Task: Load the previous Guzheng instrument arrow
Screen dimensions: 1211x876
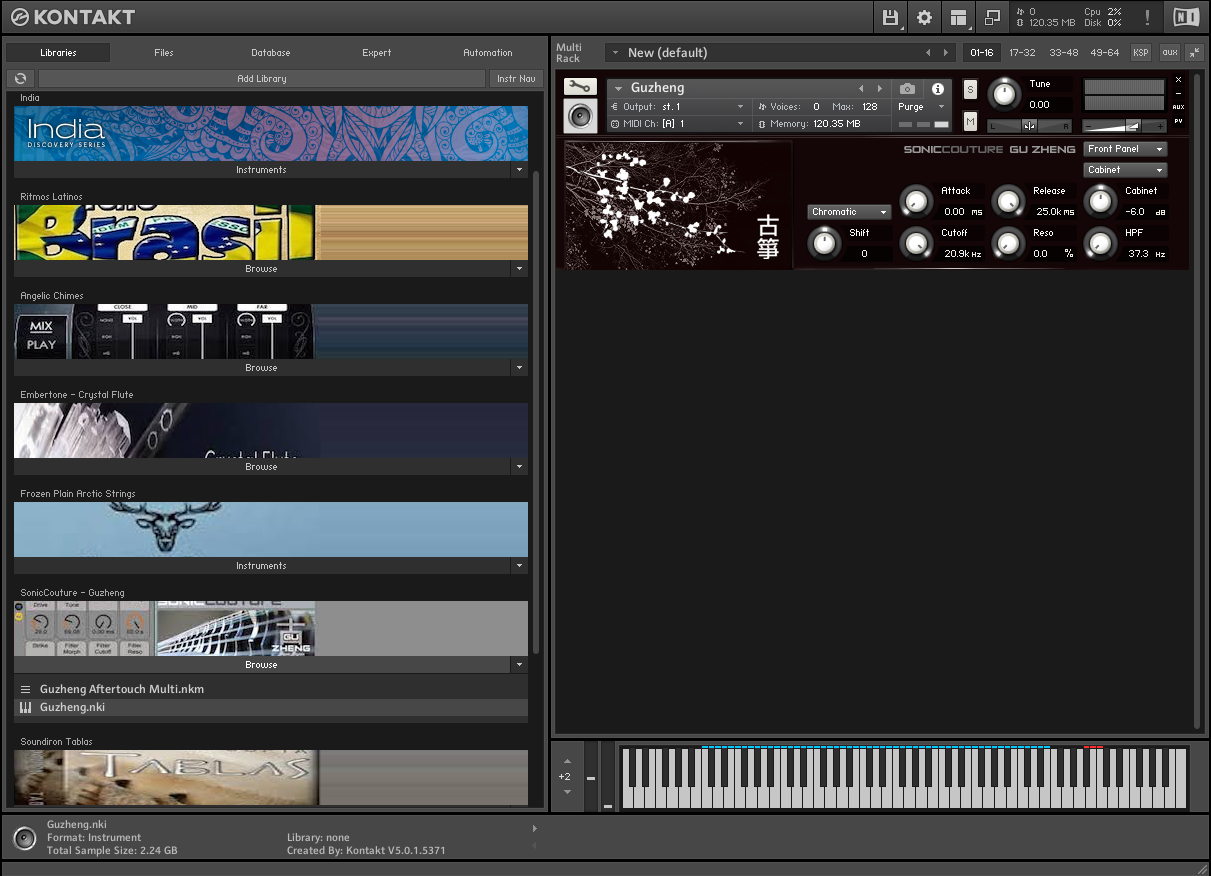Action: click(x=861, y=89)
